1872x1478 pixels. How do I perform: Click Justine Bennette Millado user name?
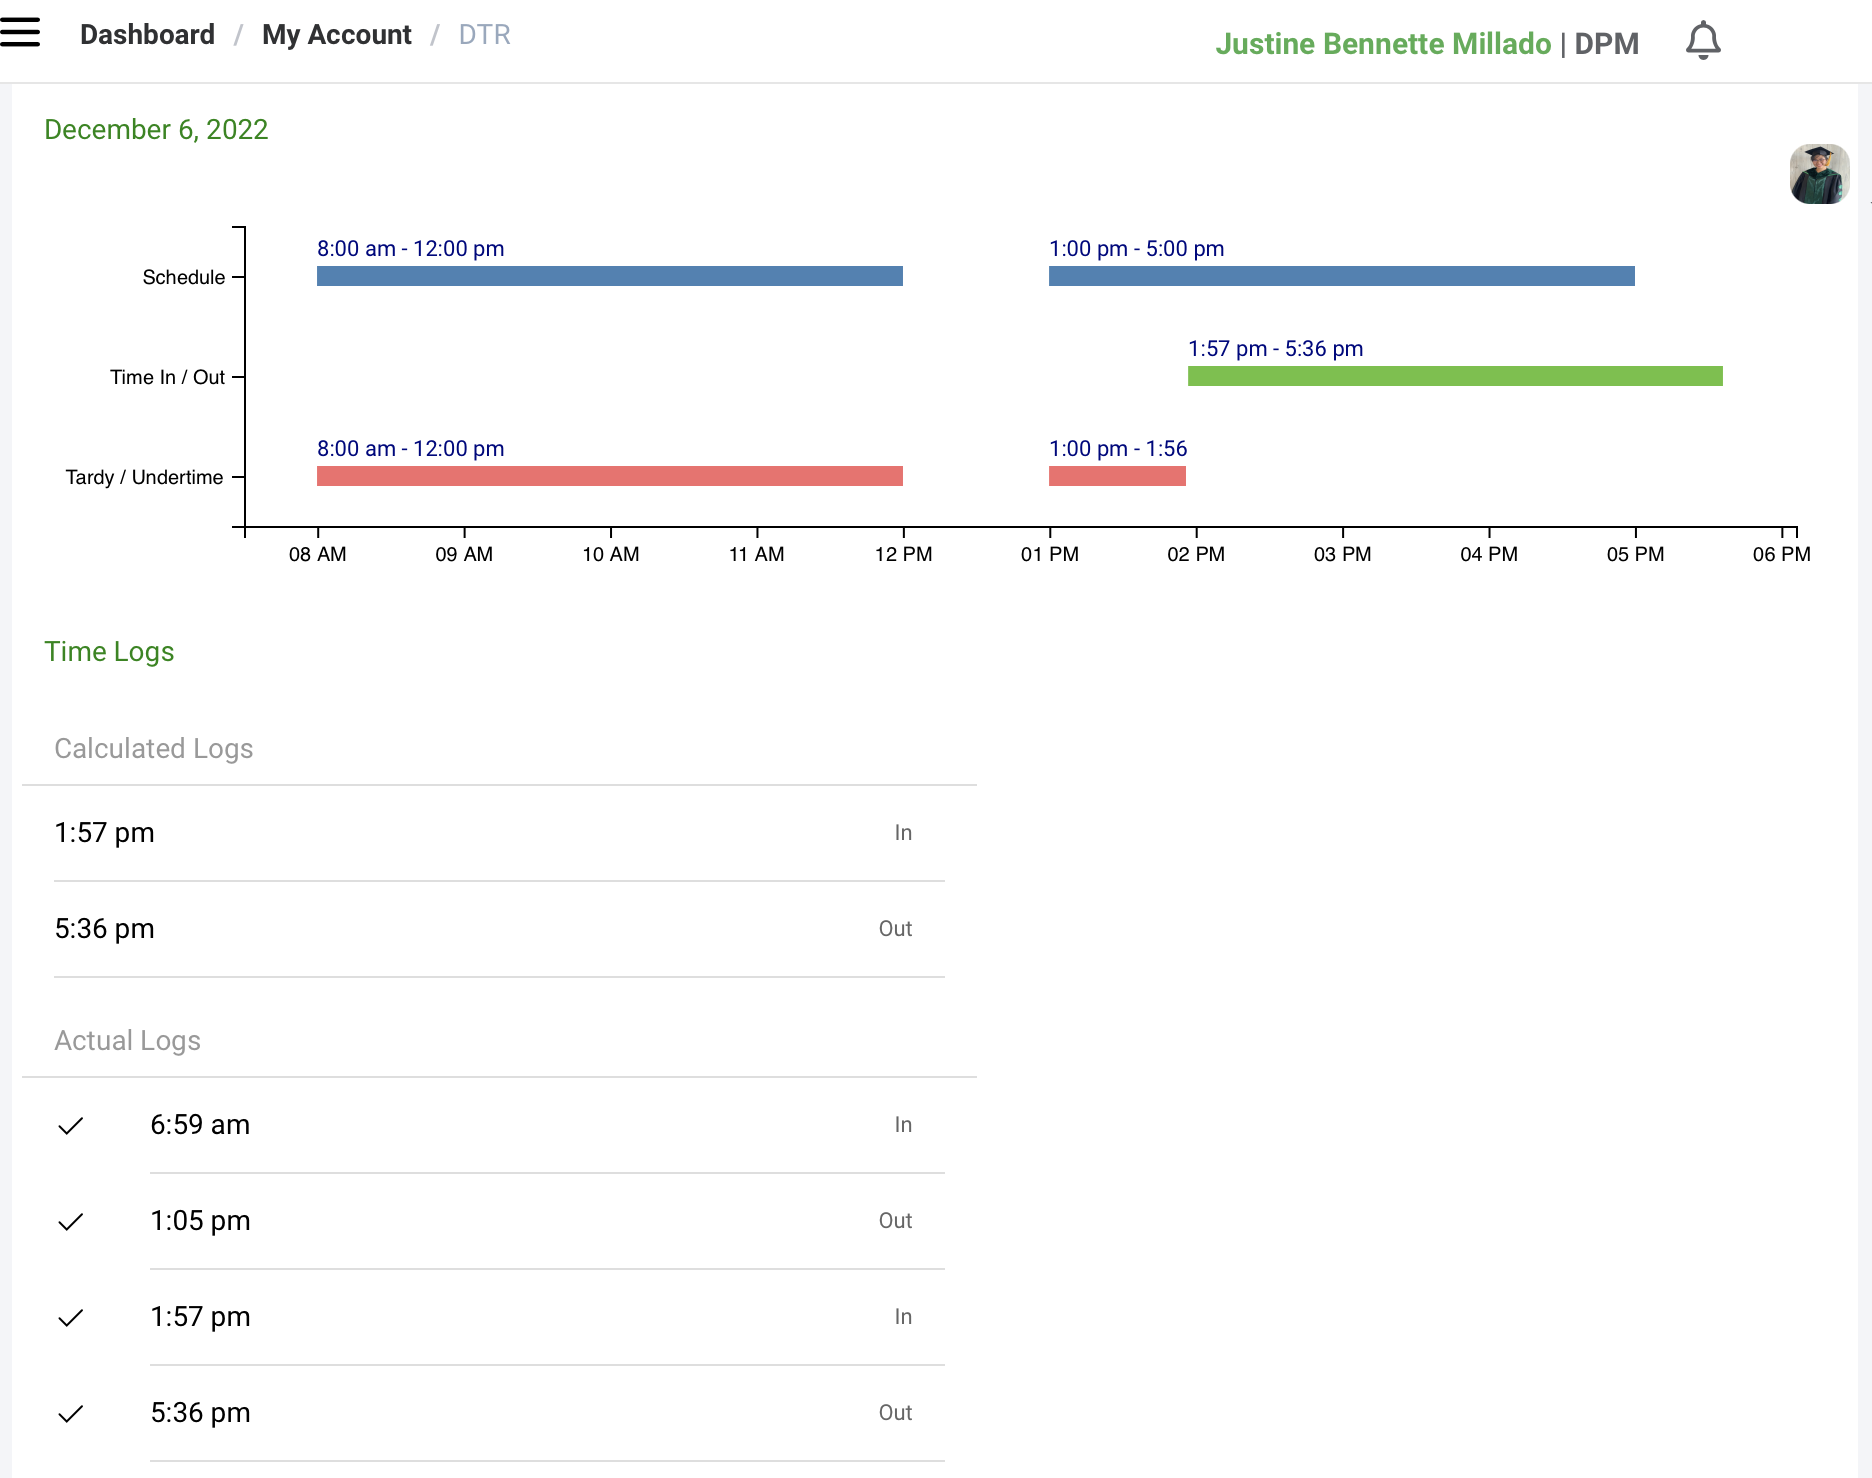pyautogui.click(x=1382, y=44)
